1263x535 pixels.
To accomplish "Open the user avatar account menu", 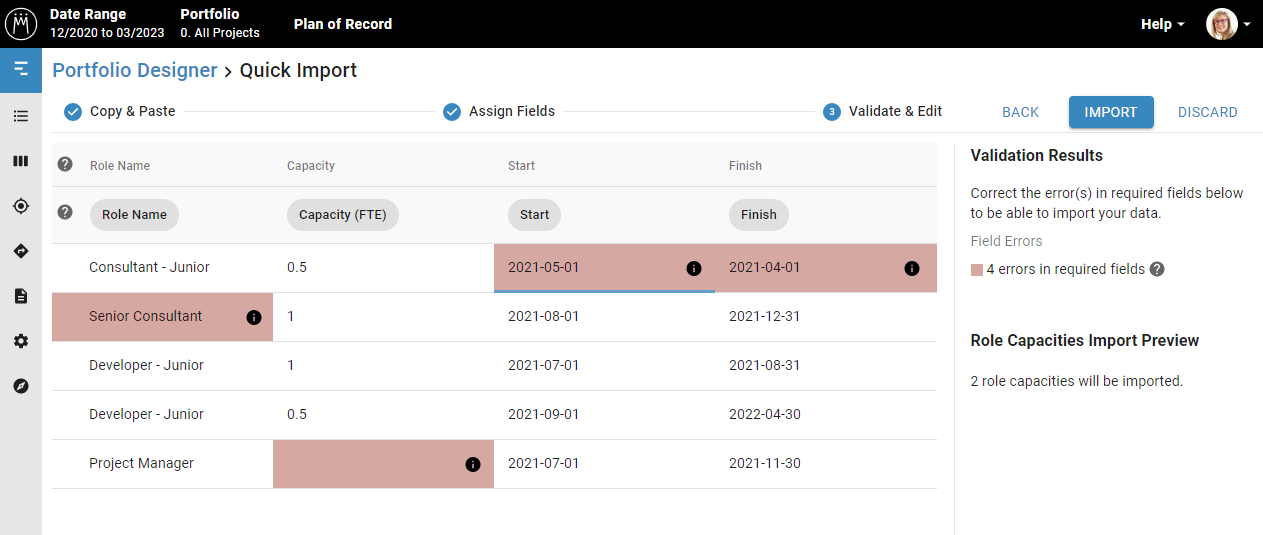I will [x=1227, y=24].
